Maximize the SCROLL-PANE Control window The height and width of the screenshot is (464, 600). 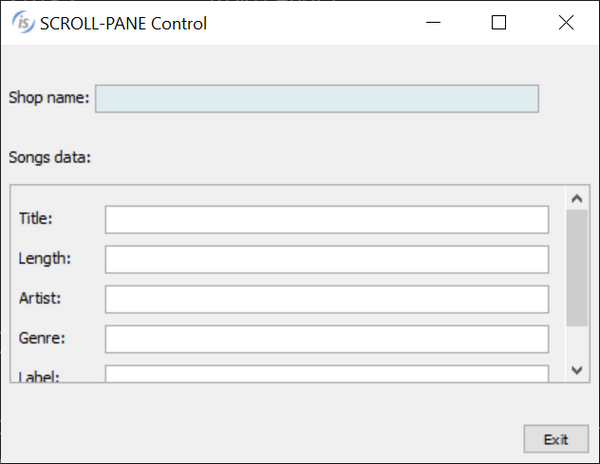point(499,23)
